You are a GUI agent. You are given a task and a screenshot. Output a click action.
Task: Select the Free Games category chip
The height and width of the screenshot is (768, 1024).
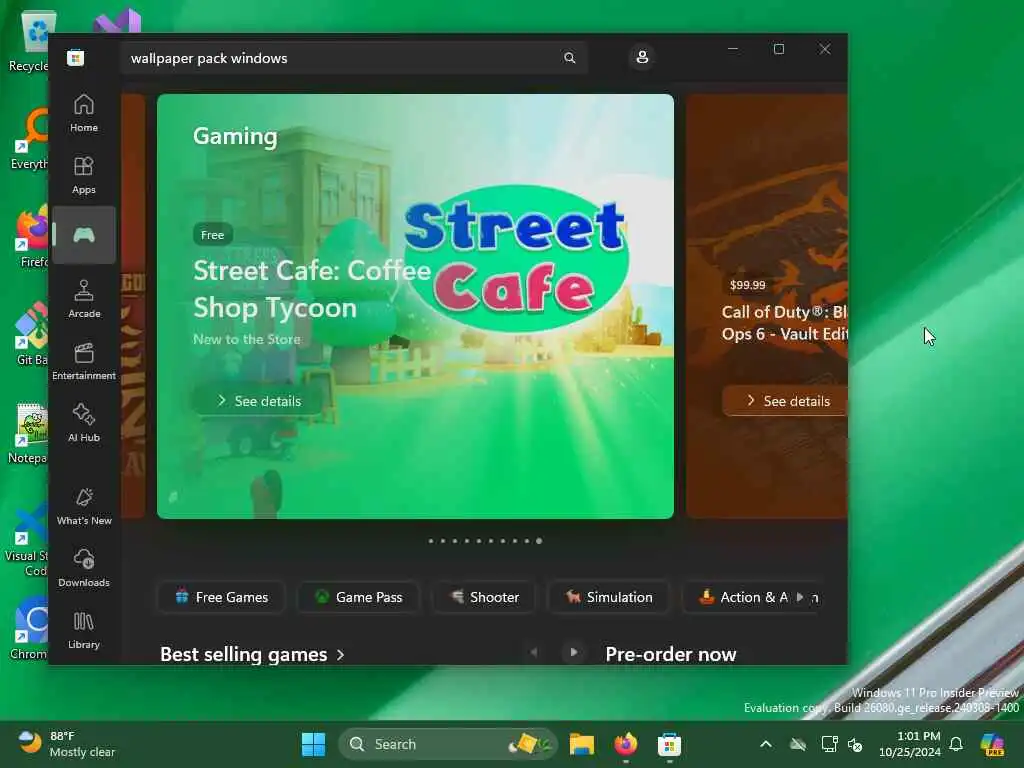(221, 597)
